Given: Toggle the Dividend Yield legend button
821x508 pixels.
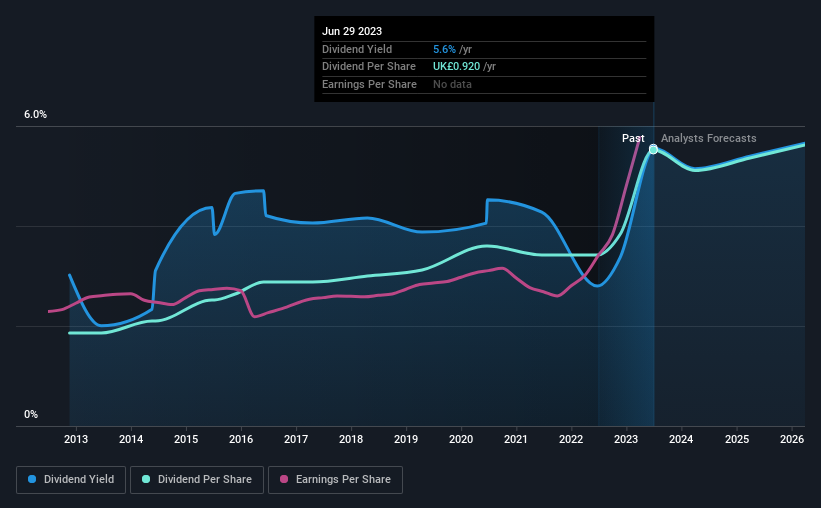Looking at the screenshot, I should 71,480.
